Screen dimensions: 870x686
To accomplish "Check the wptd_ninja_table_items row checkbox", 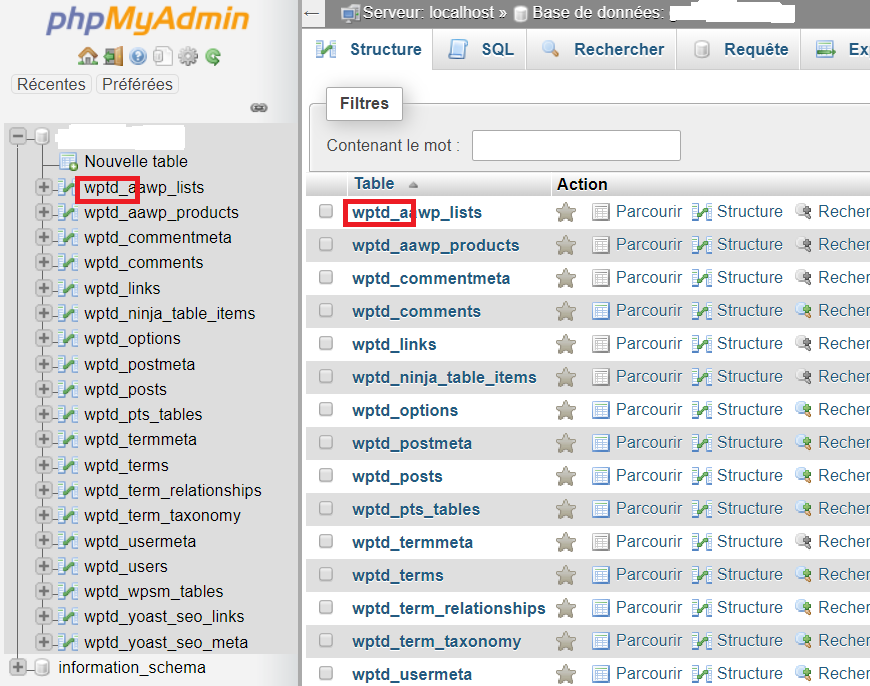I will pyautogui.click(x=326, y=376).
